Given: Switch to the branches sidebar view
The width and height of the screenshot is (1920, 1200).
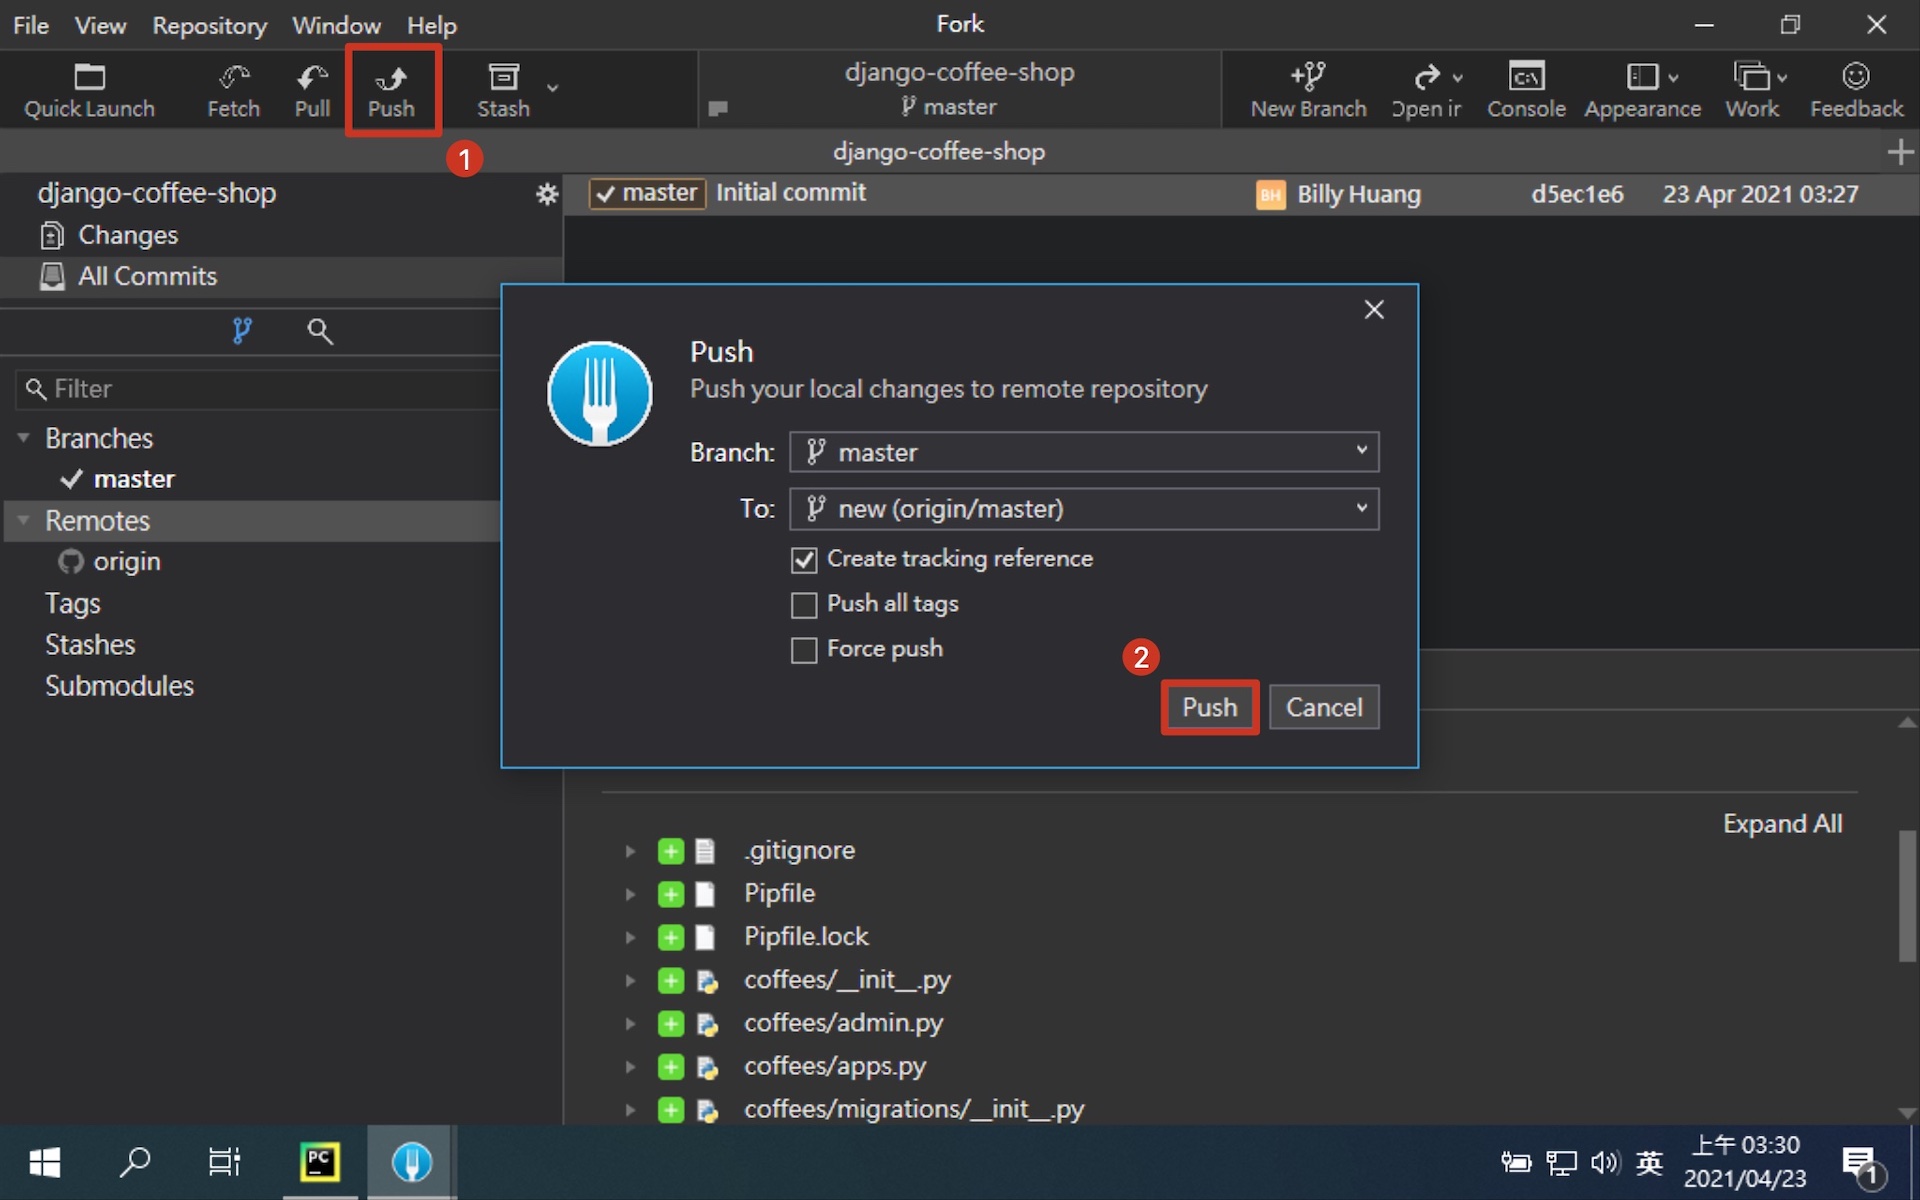Looking at the screenshot, I should click(242, 330).
